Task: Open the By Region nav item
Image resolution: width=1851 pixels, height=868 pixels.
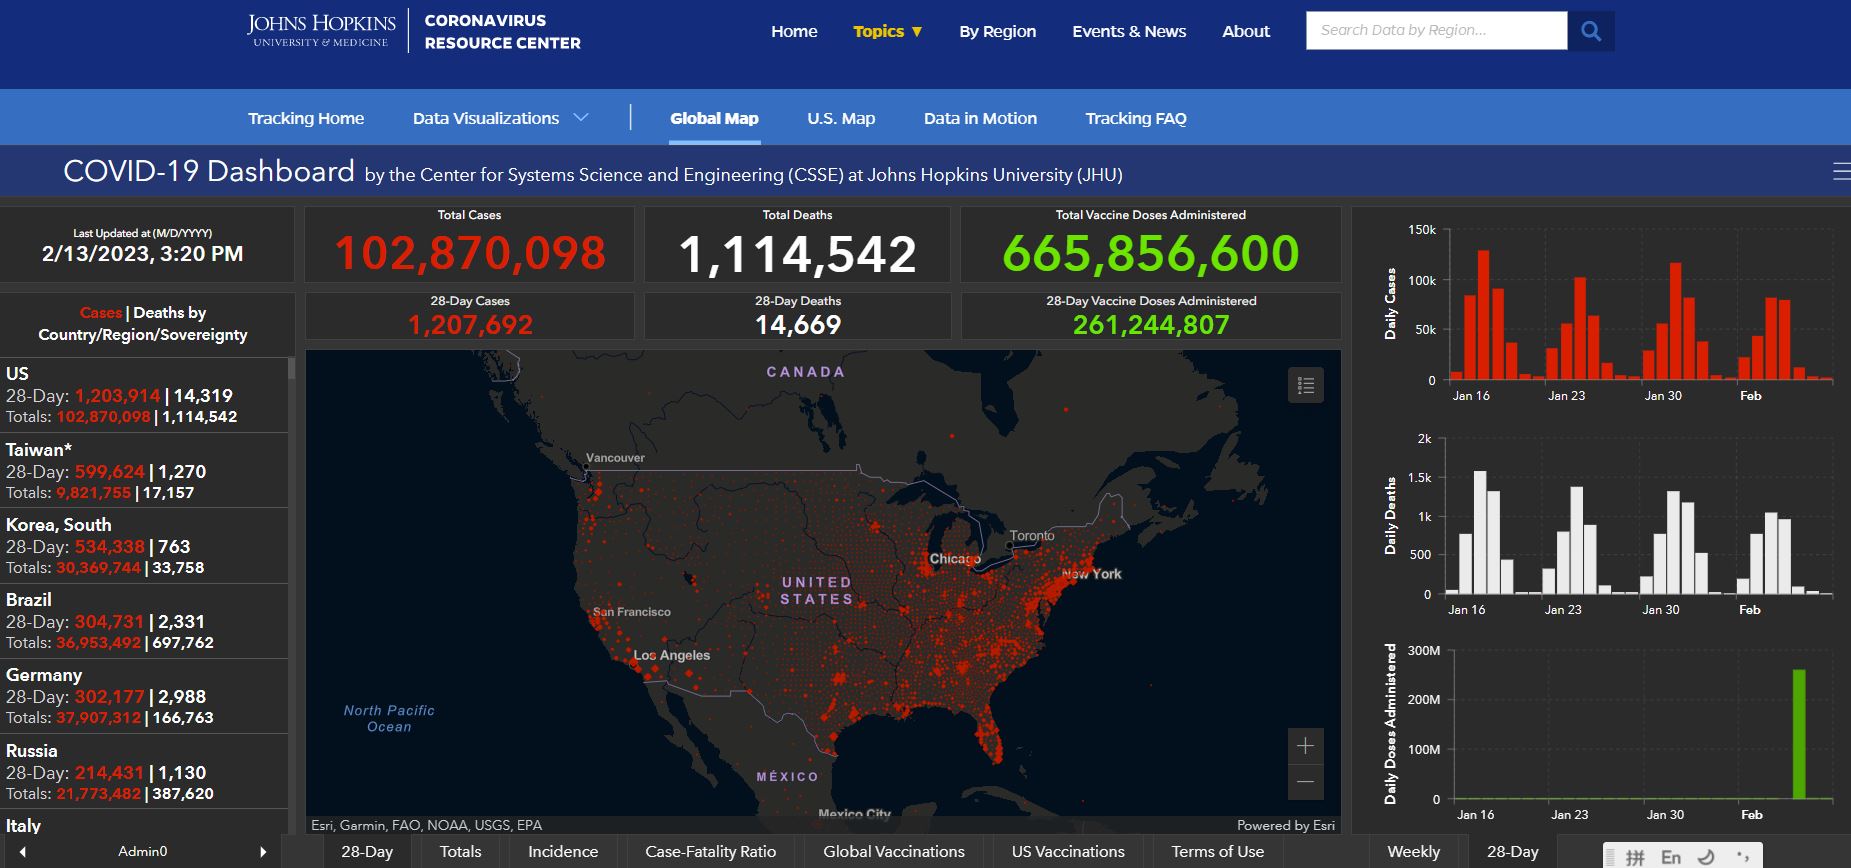Action: 997,31
